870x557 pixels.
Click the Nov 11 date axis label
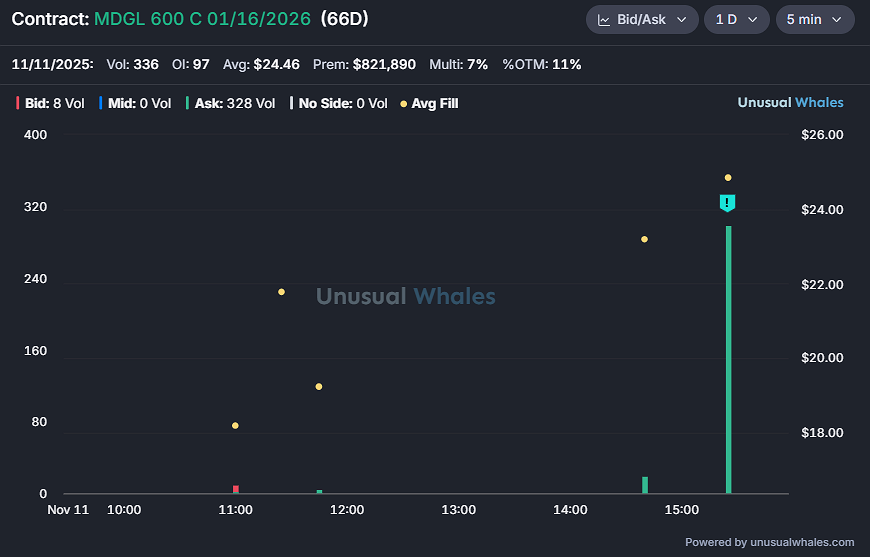coord(68,510)
